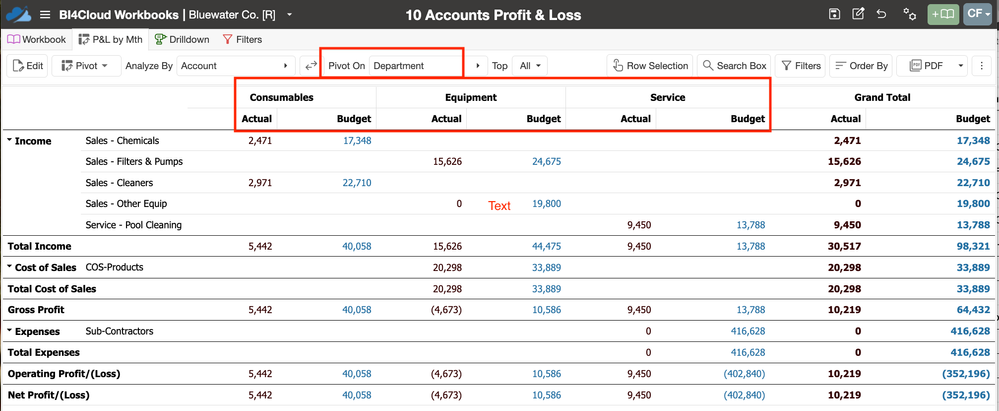
Task: Click the Pivot On Department field
Action: 415,66
